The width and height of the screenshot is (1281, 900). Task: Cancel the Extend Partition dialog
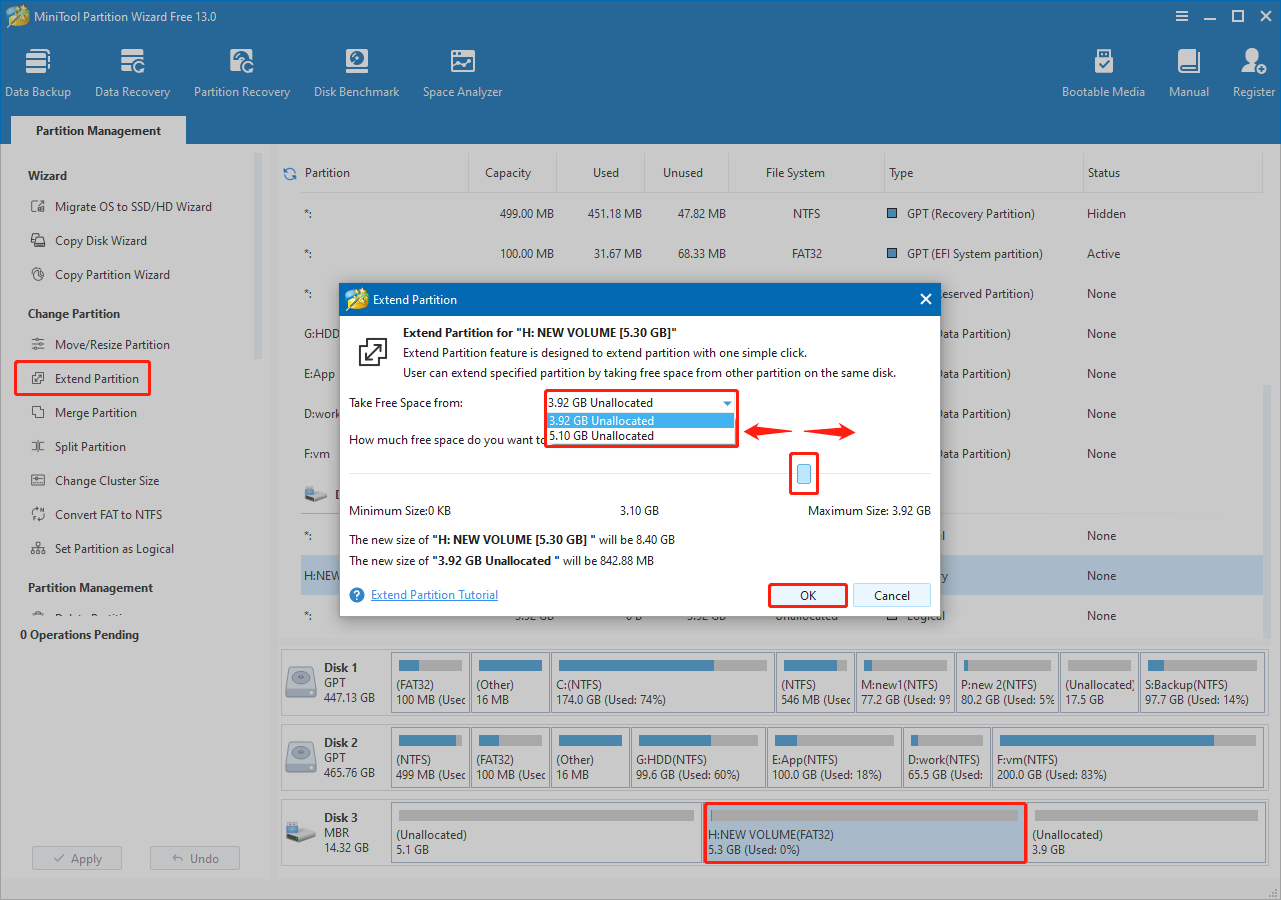click(891, 595)
